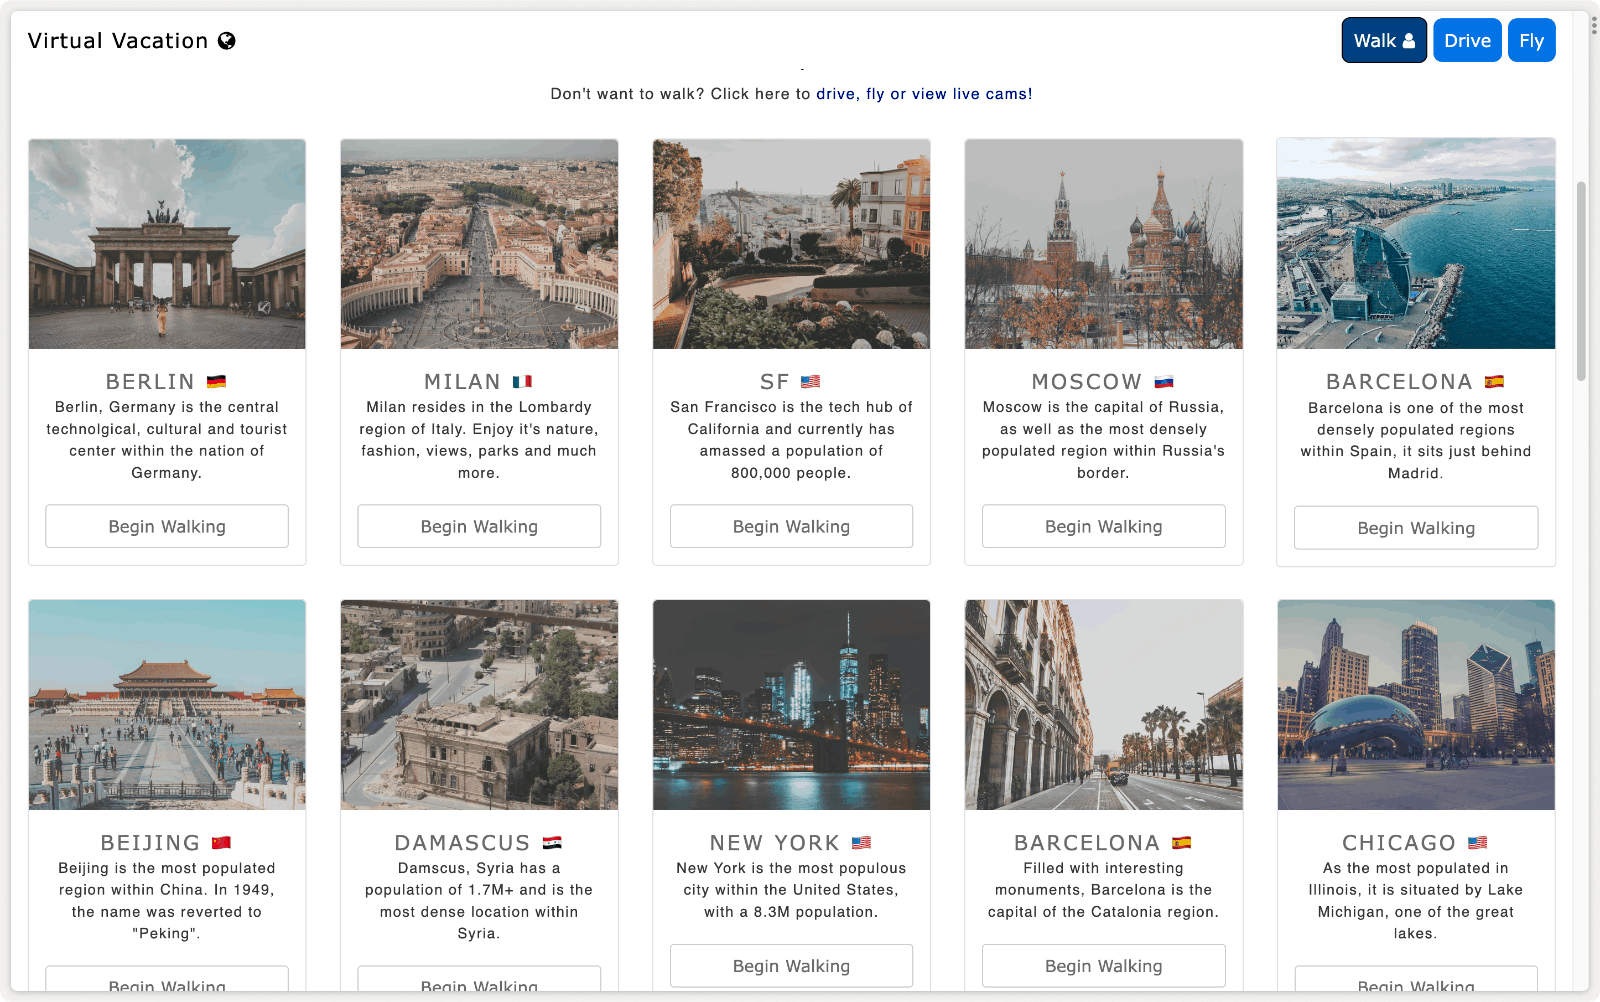Begin walking in New York
This screenshot has width=1600, height=1002.
point(791,966)
